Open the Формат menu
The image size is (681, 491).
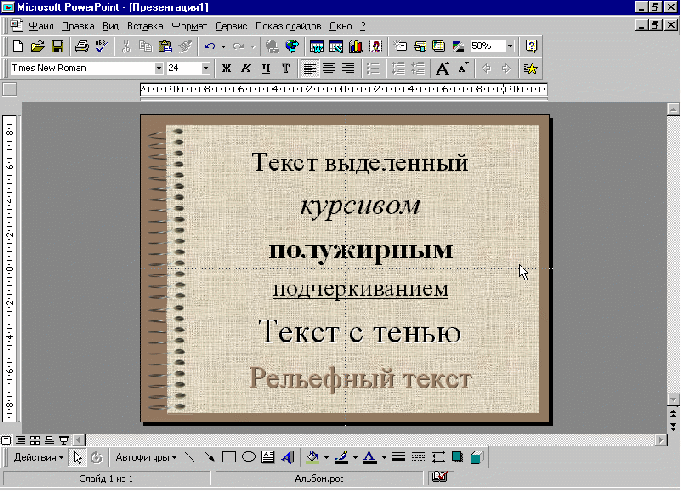pyautogui.click(x=189, y=26)
